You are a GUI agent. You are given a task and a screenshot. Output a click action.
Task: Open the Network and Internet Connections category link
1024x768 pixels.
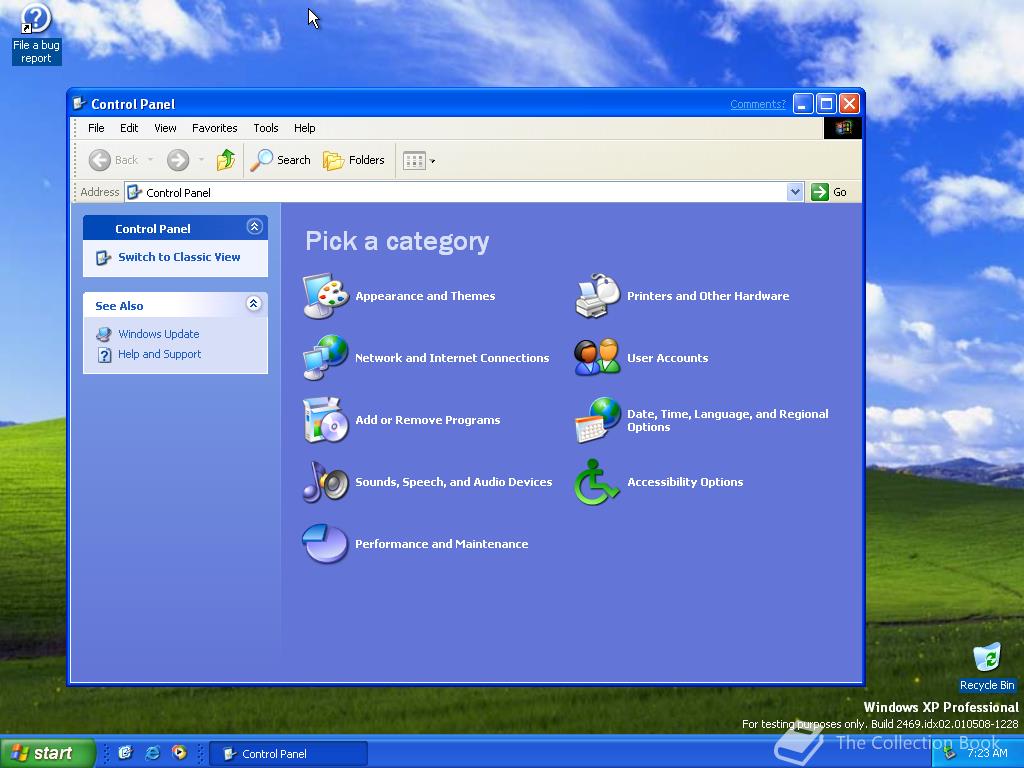(x=452, y=358)
